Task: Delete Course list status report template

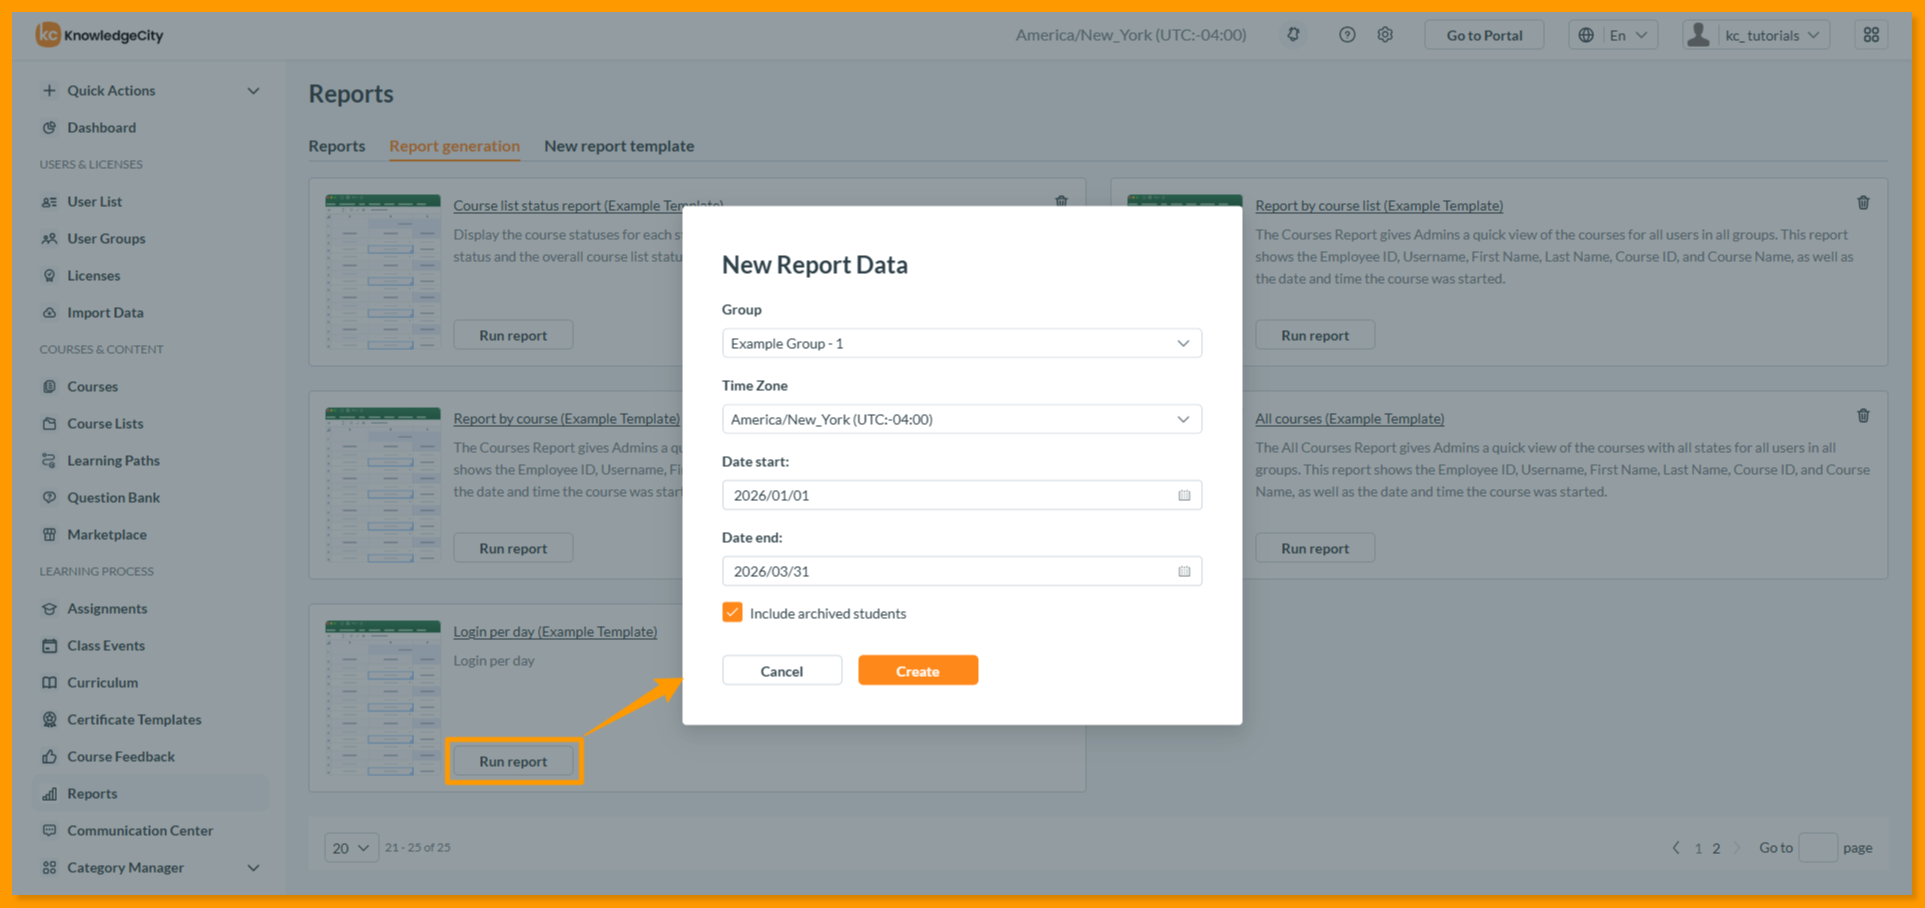Action: click(x=1061, y=201)
